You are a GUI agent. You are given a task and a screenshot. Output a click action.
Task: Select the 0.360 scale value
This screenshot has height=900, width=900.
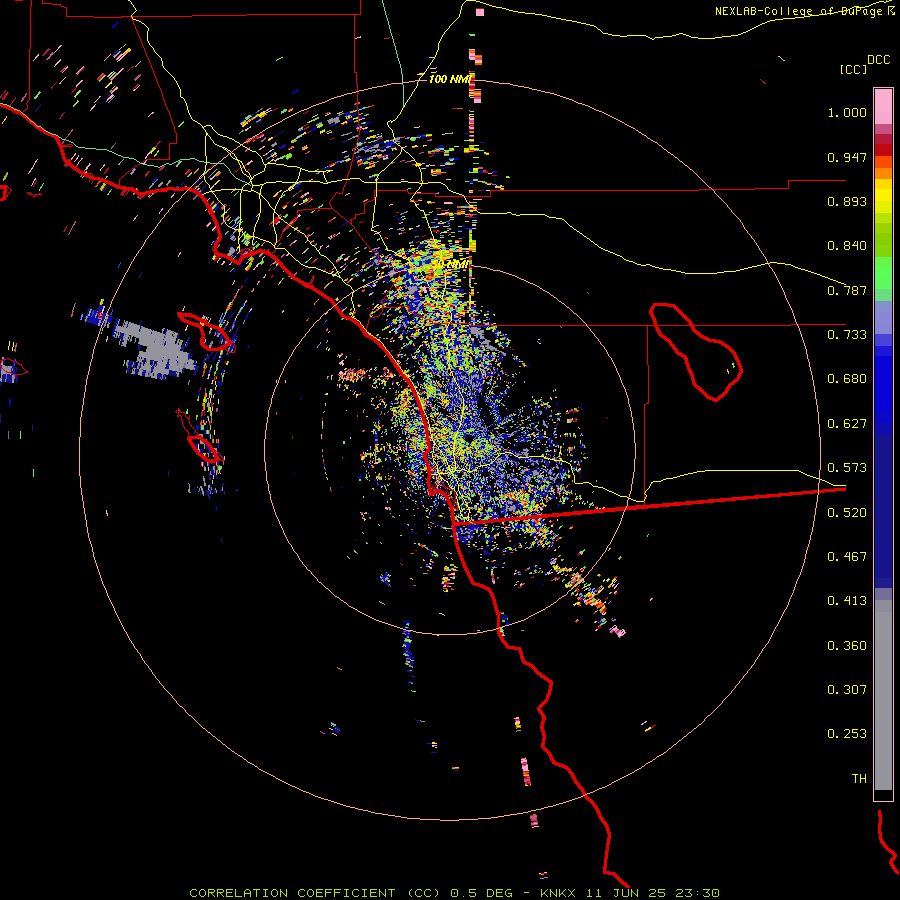[847, 646]
